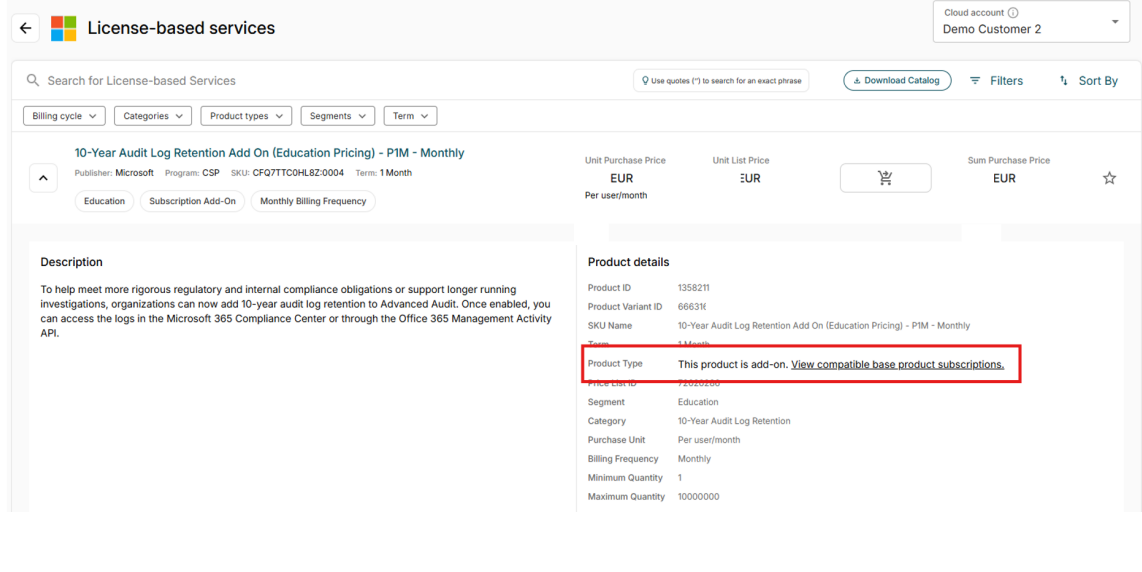
Task: Click the search magnifier icon
Action: coord(33,80)
